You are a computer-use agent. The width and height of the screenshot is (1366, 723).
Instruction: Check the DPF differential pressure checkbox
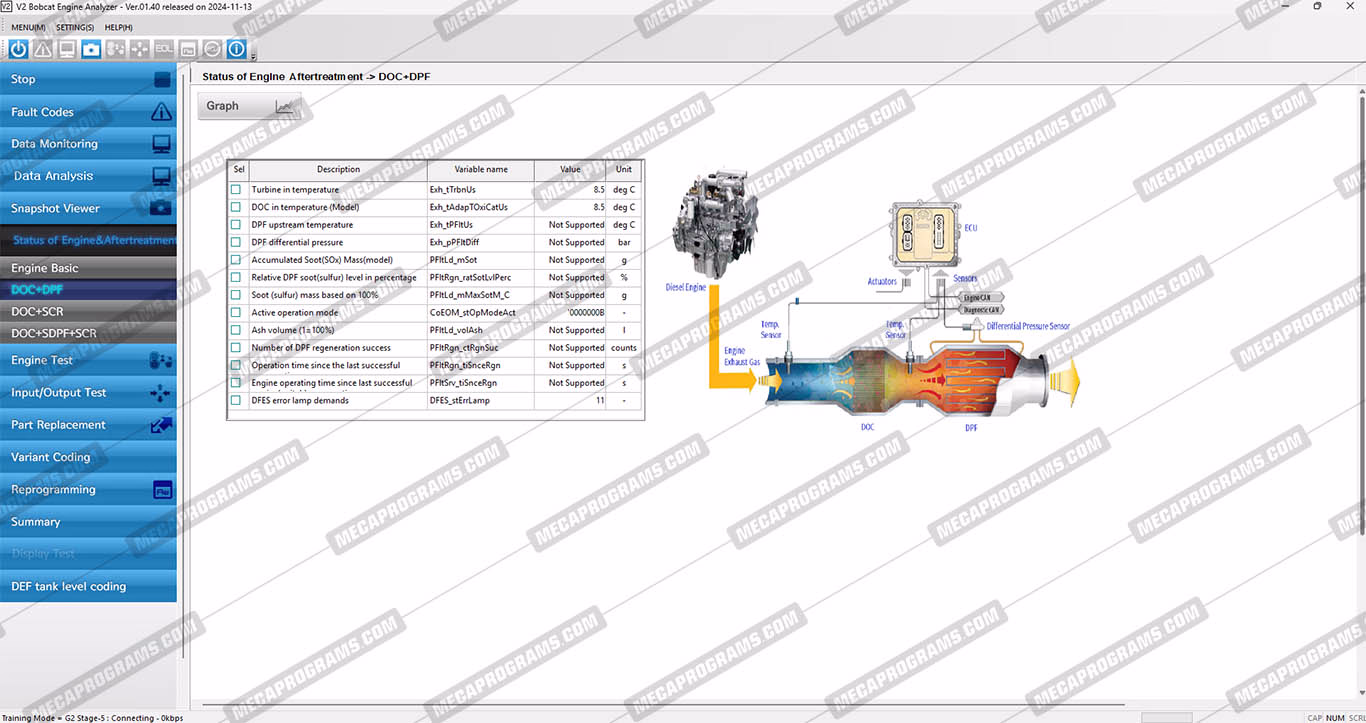click(x=236, y=242)
